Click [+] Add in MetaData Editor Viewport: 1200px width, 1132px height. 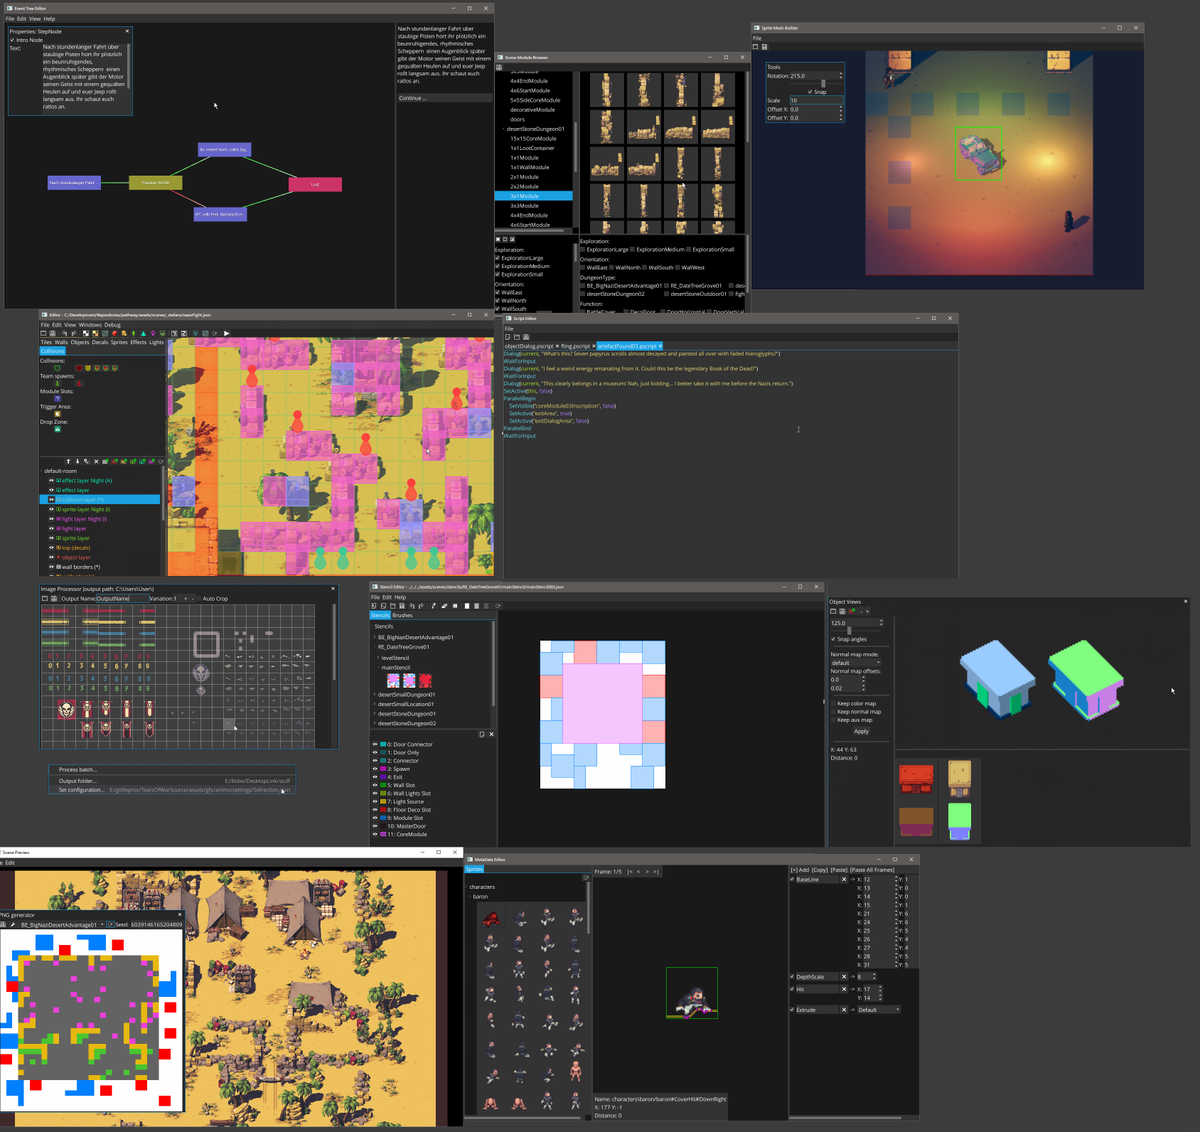coord(800,870)
